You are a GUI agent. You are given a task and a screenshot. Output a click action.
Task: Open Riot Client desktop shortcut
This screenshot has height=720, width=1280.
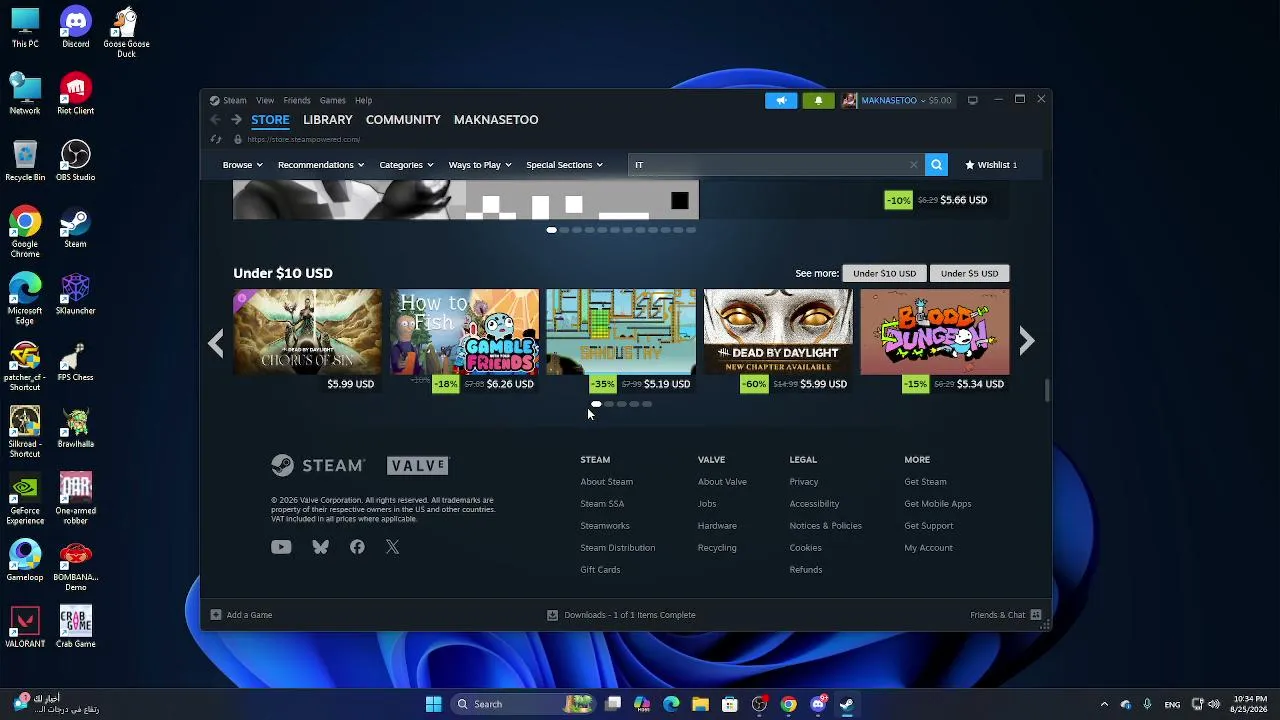[x=75, y=95]
